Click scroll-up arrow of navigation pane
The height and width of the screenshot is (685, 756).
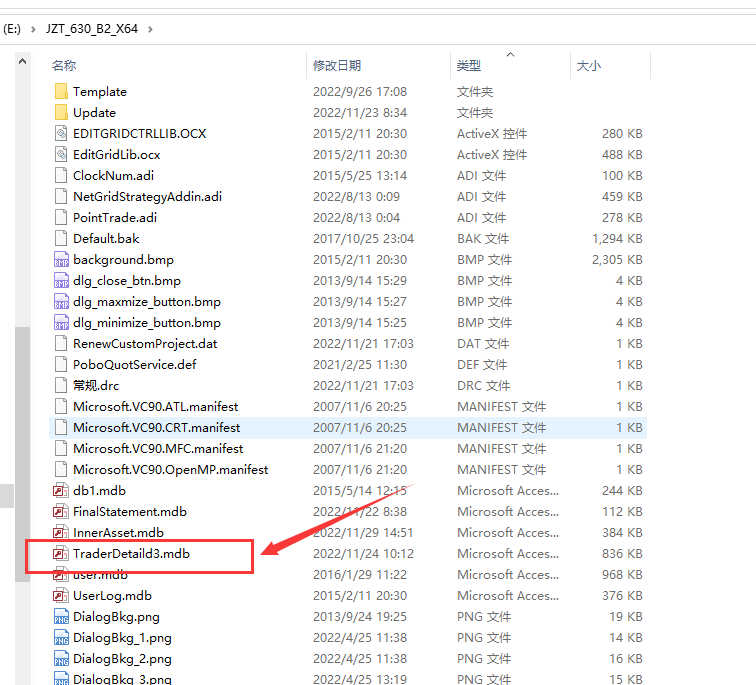pyautogui.click(x=22, y=62)
